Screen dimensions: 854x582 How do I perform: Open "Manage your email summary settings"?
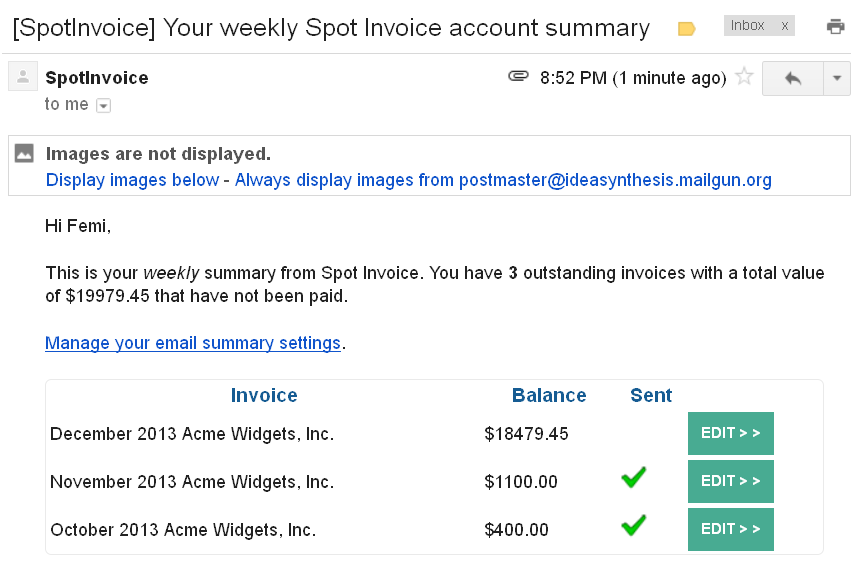click(x=193, y=343)
